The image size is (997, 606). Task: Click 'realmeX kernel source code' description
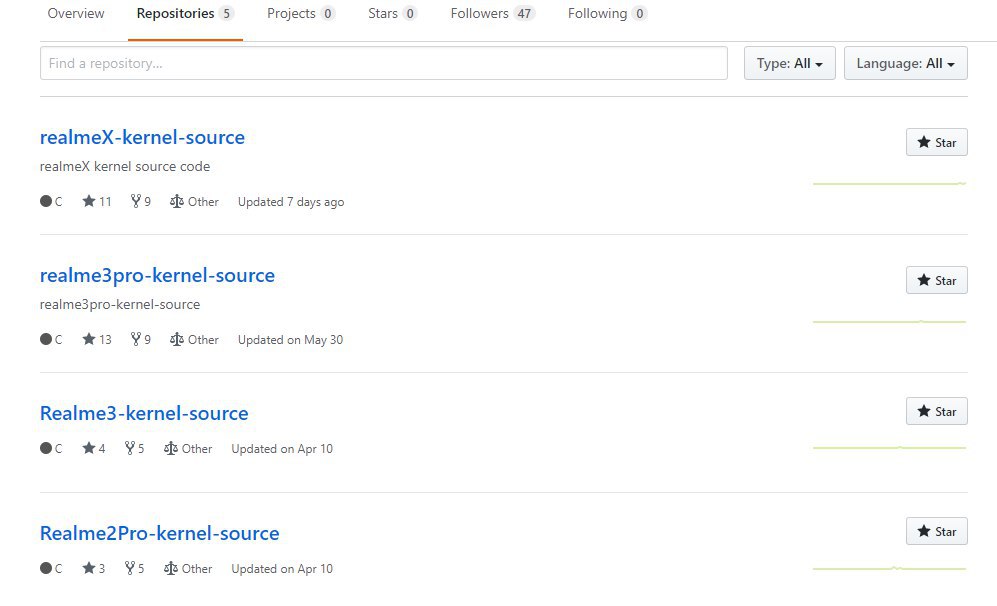tap(125, 167)
